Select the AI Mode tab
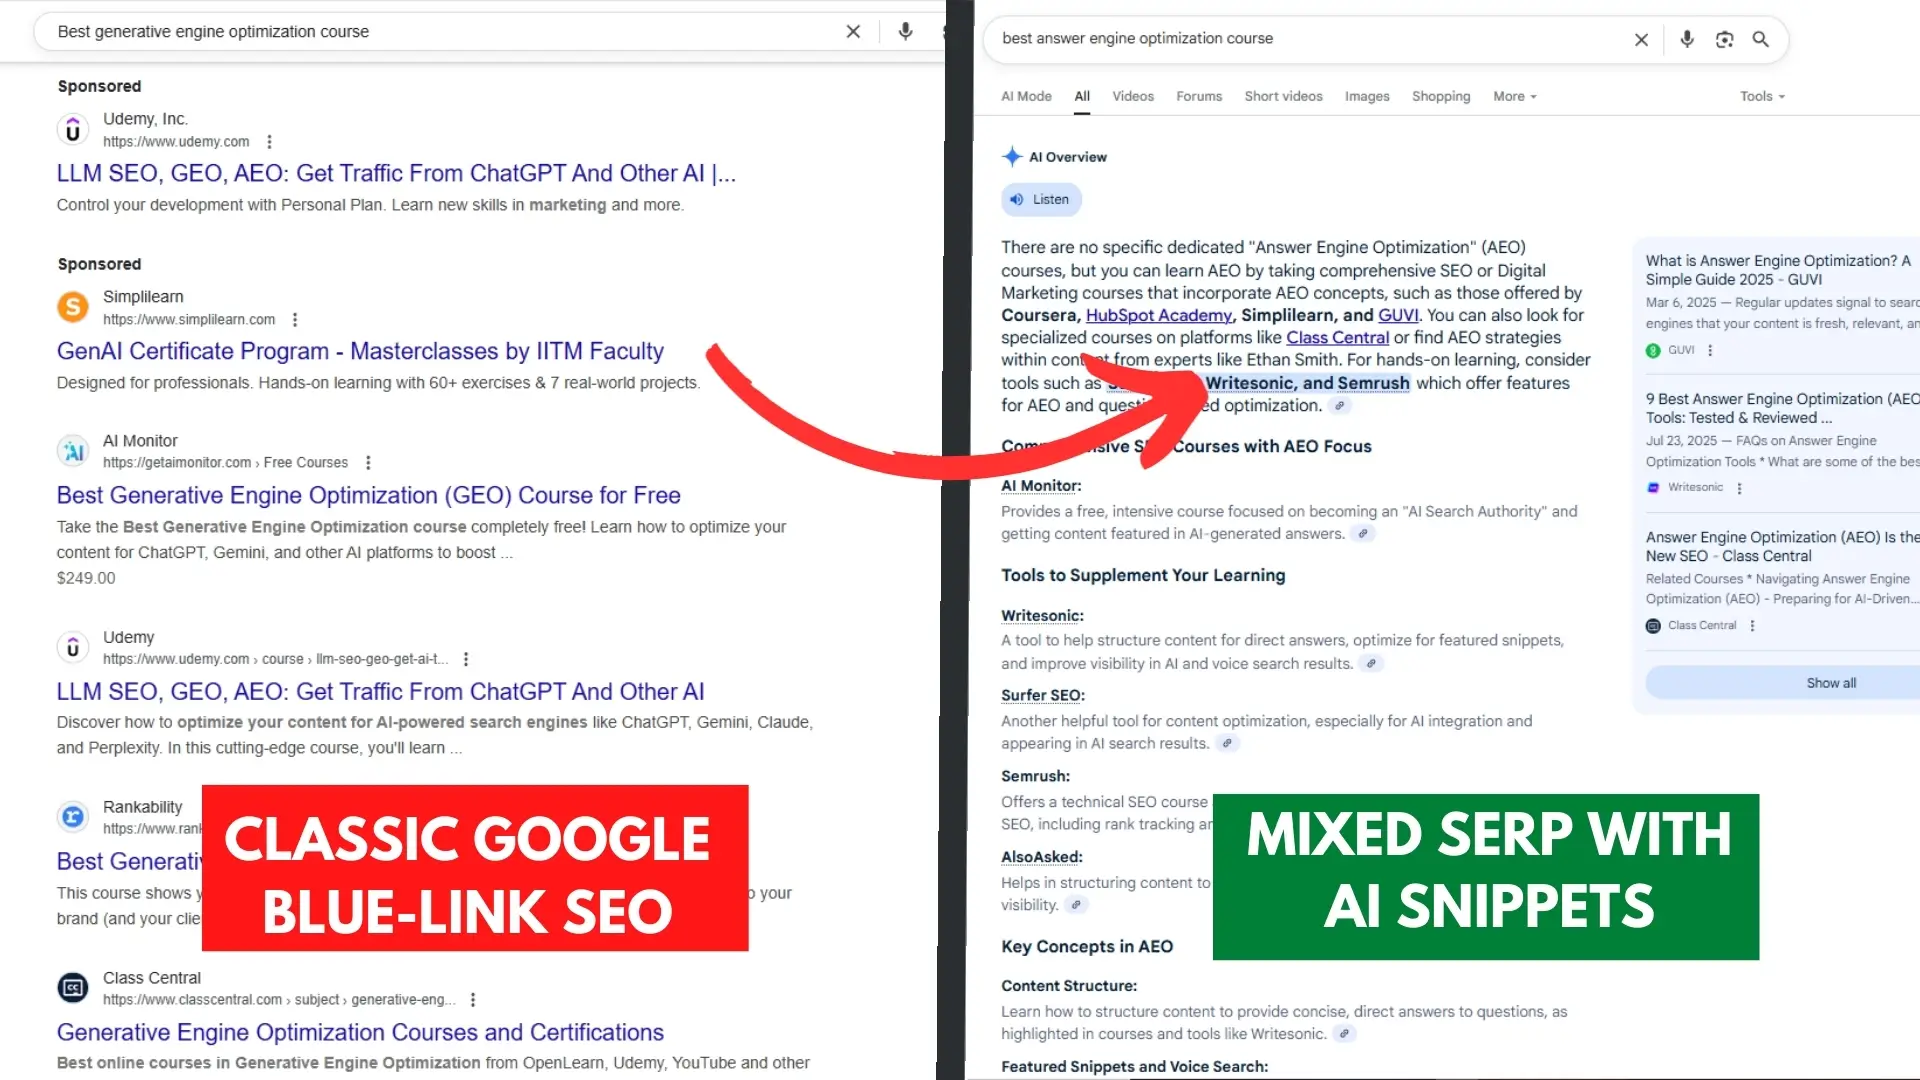Screen dimensions: 1920x1080 [x=1025, y=96]
